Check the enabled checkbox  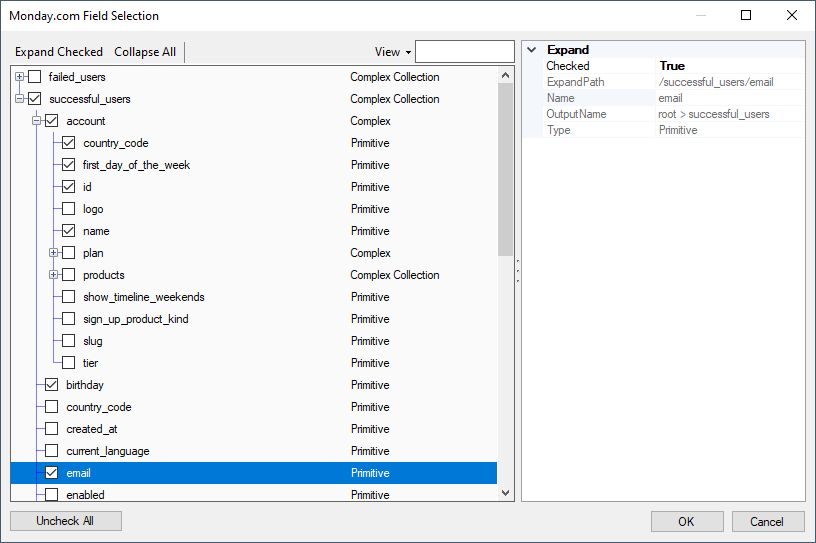52,495
